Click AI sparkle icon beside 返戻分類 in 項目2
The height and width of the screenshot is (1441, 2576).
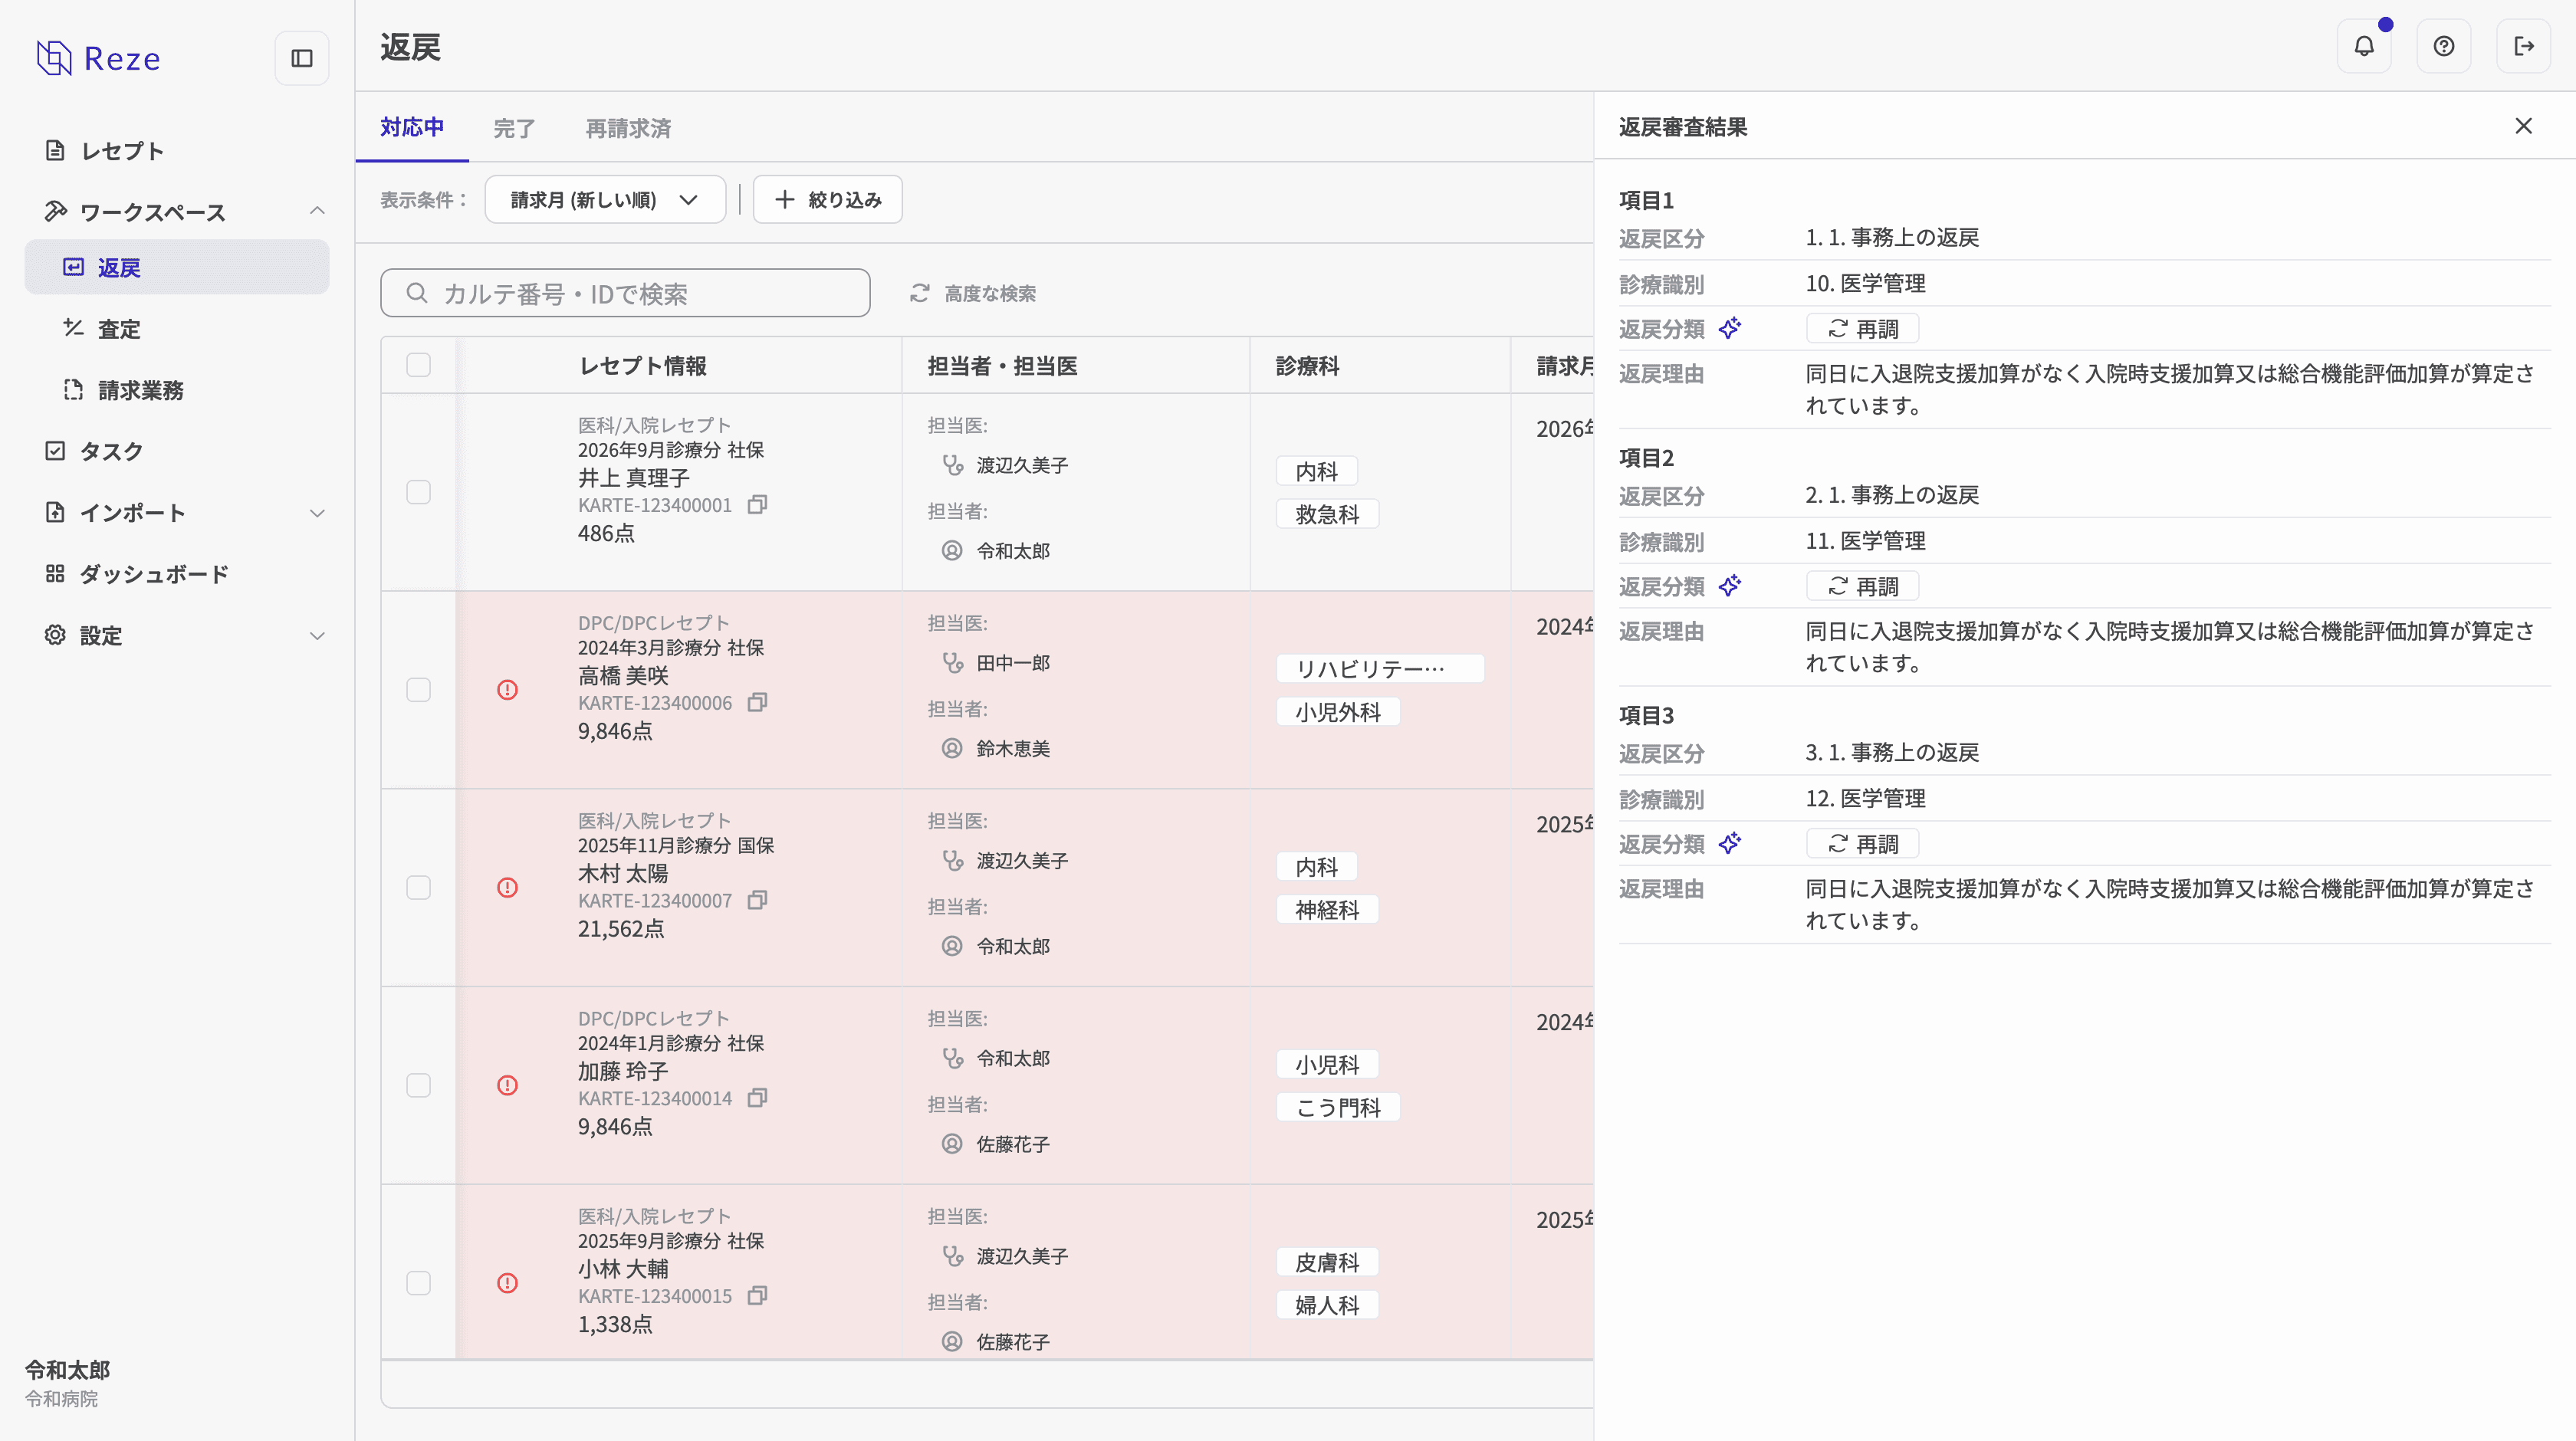[1730, 586]
